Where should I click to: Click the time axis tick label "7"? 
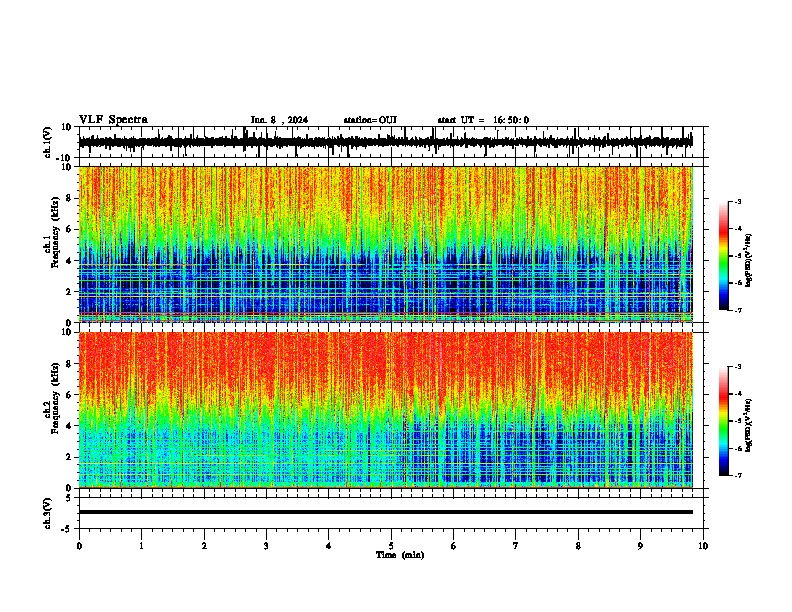tap(516, 546)
